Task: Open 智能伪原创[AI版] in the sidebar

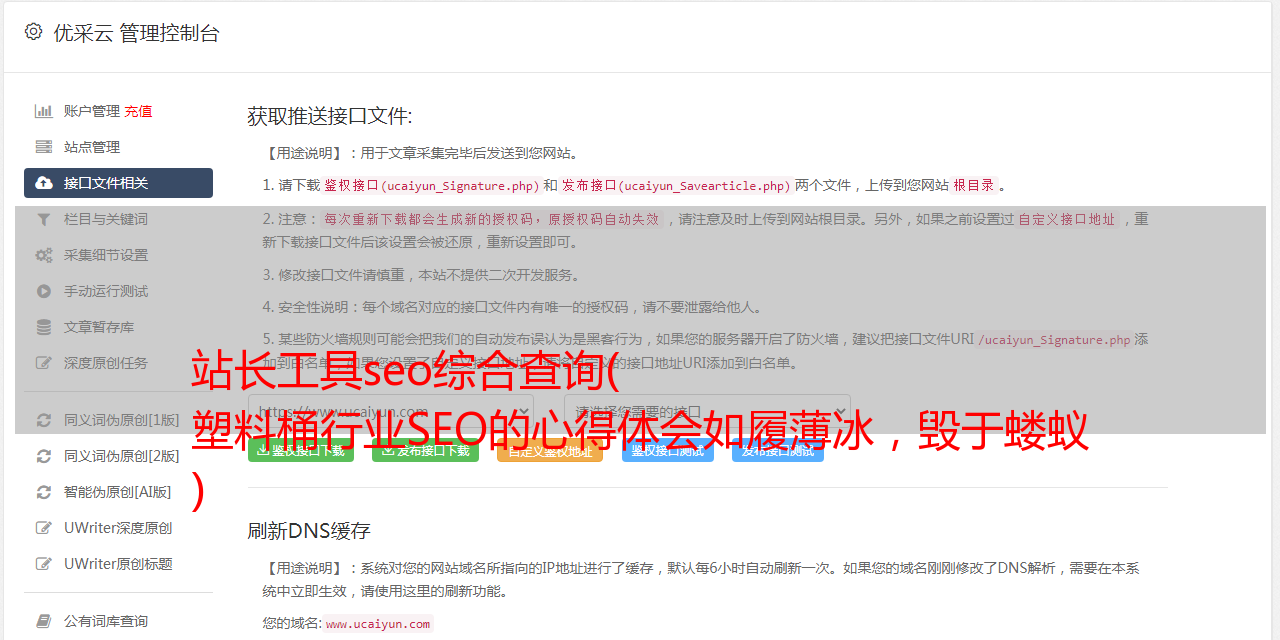Action: click(x=118, y=492)
